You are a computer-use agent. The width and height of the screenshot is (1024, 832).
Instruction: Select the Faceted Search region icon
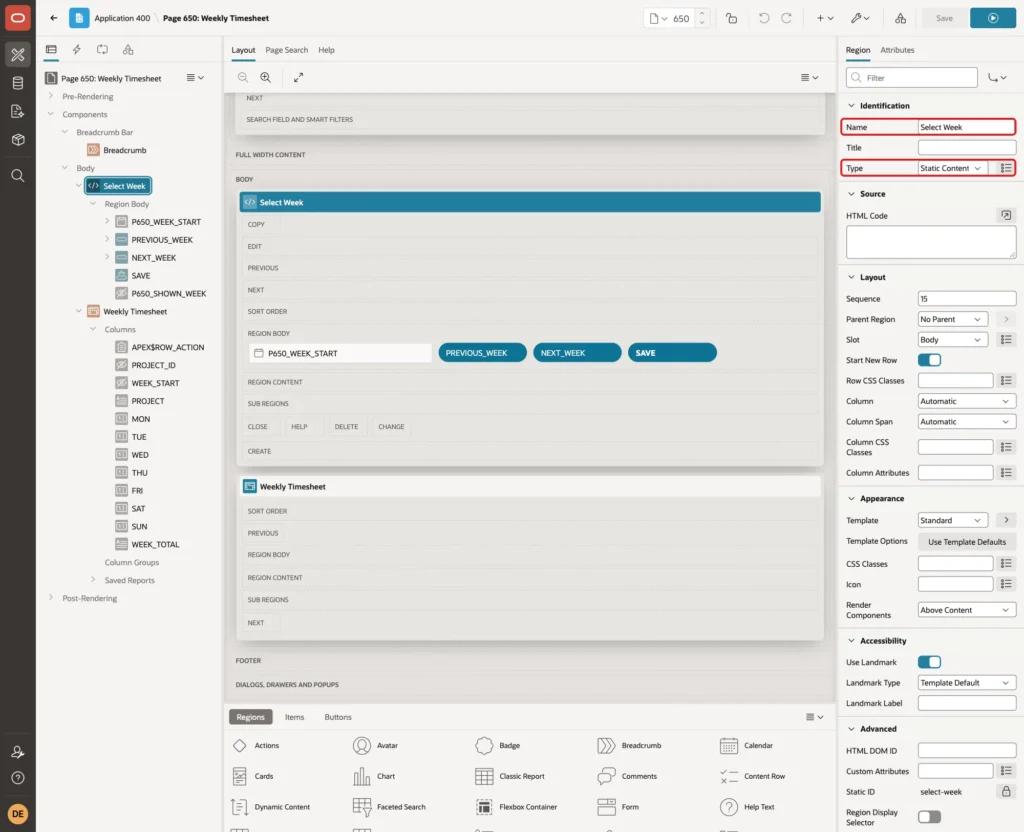362,807
